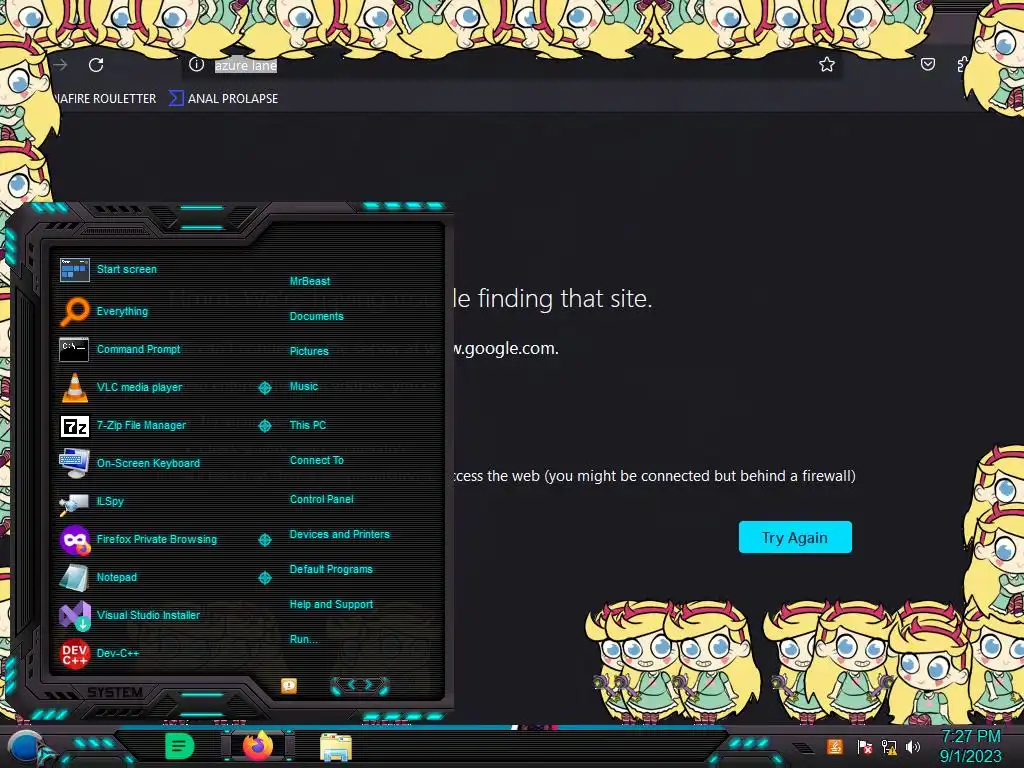This screenshot has height=768, width=1024.
Task: Click the orange notification icon in start menu
Action: 289,685
